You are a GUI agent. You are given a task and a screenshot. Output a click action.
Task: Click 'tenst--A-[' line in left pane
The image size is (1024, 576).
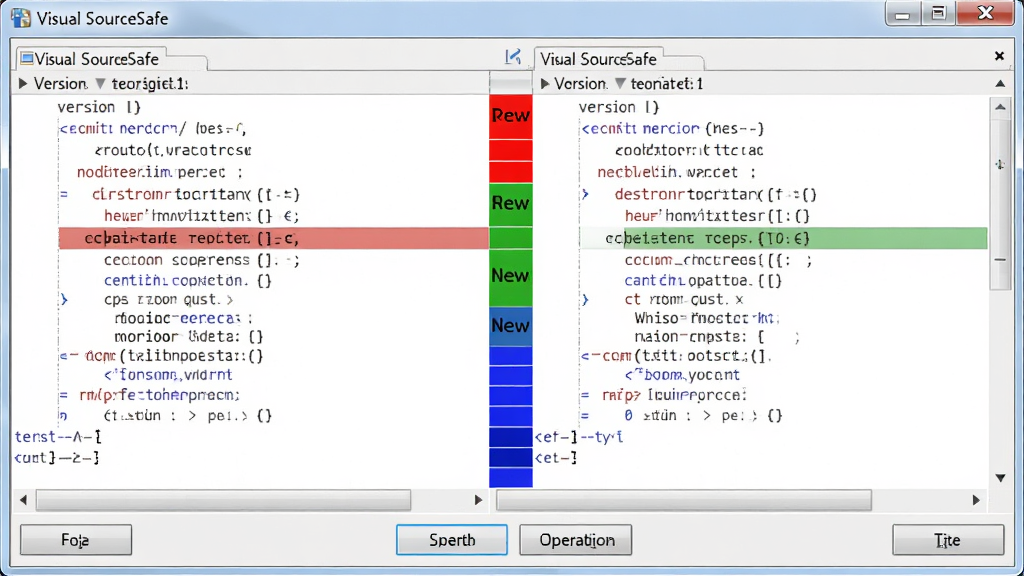coord(58,437)
